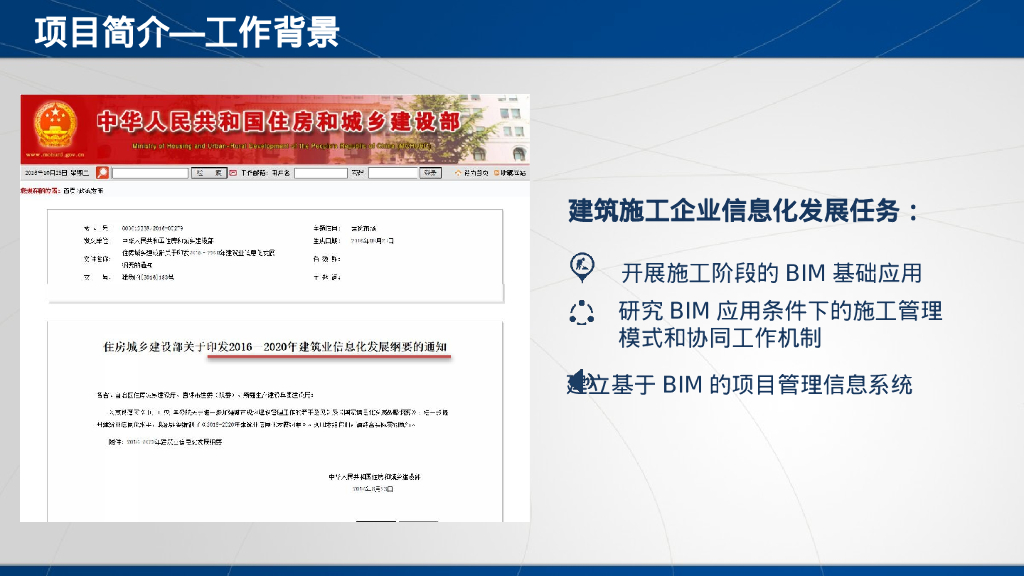Click the text 建立基于 BIM 的项目管理信息系统
Image resolution: width=1024 pixels, height=576 pixels.
point(739,385)
